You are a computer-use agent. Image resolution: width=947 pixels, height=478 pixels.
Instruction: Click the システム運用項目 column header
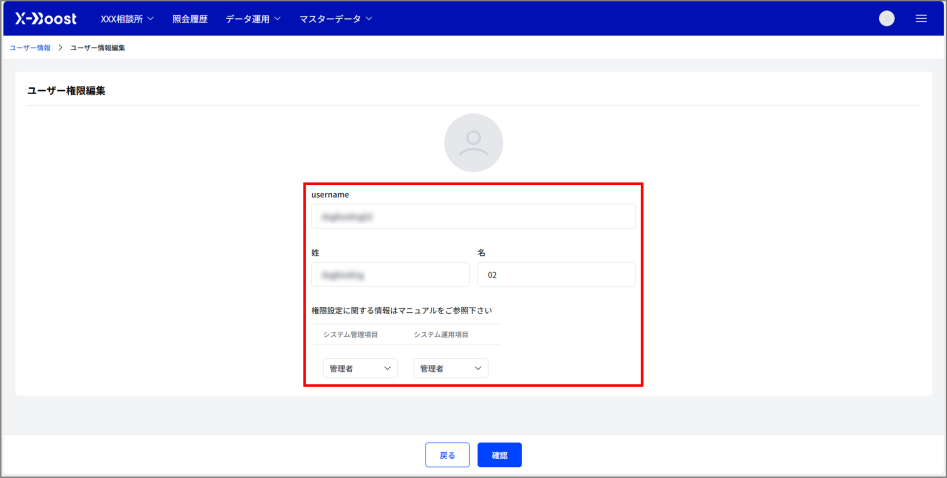[x=441, y=334]
